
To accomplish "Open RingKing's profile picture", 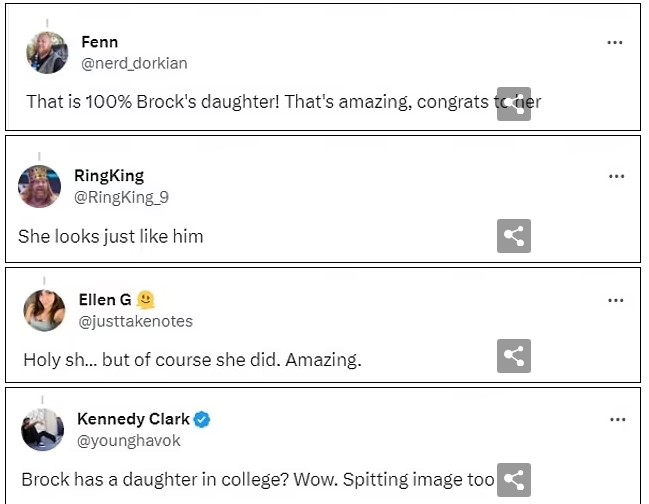I will (x=40, y=186).
